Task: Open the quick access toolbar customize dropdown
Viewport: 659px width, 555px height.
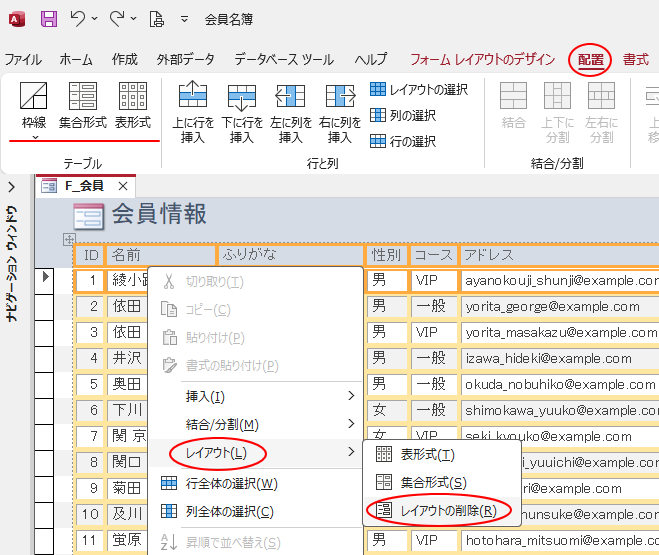Action: (184, 19)
